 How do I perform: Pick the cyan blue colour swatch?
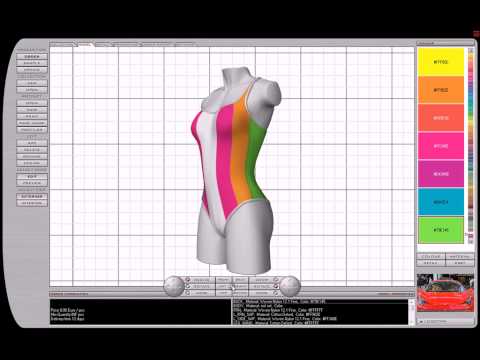coord(441,202)
